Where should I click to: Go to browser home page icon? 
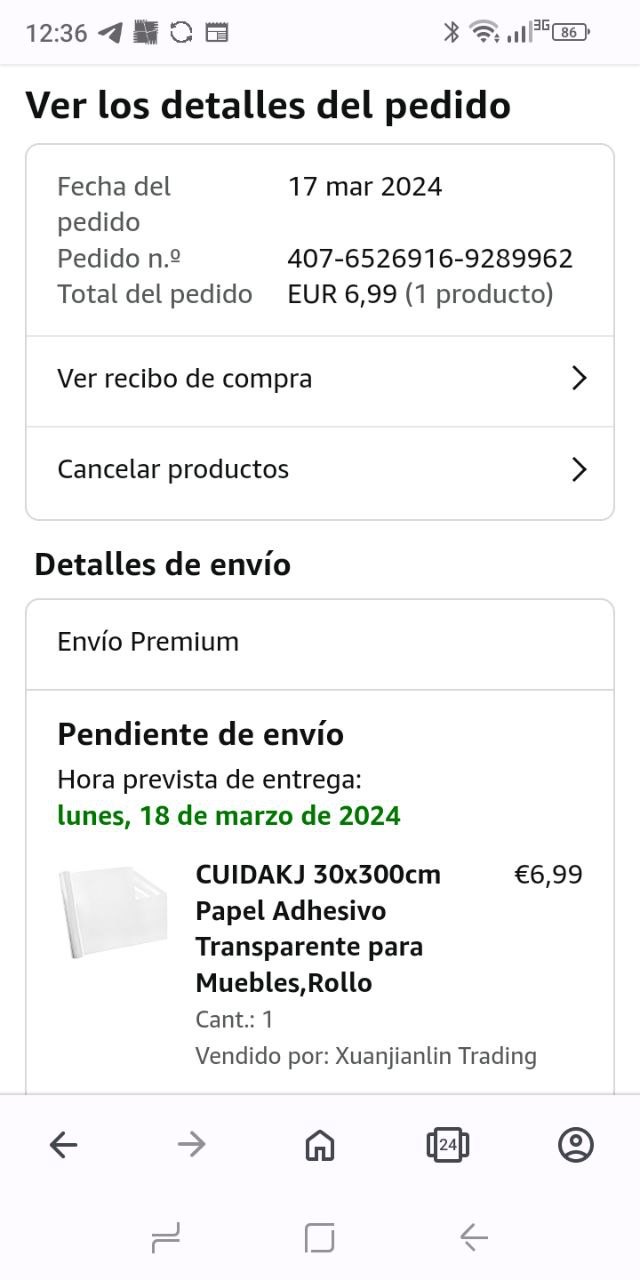click(319, 1144)
